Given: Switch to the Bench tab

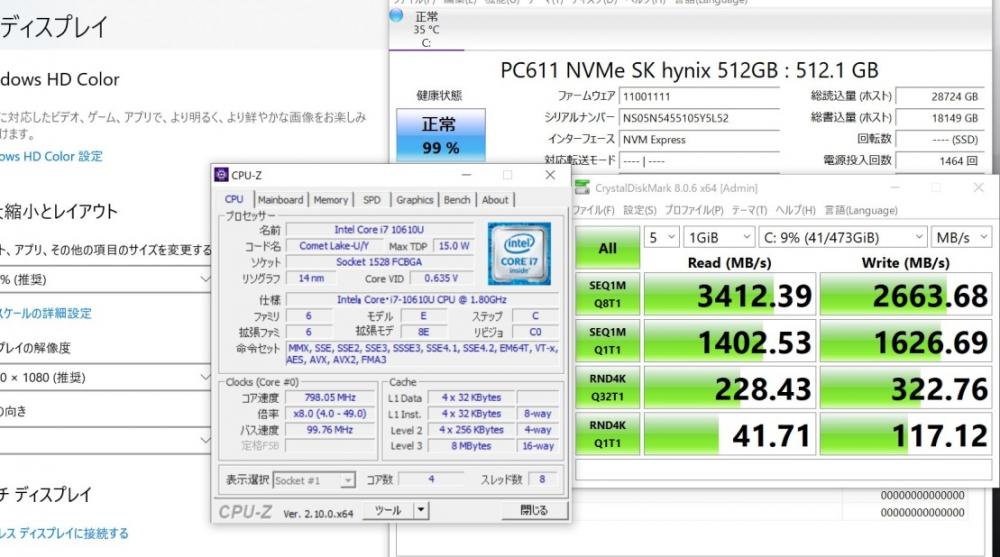Looking at the screenshot, I should (457, 200).
